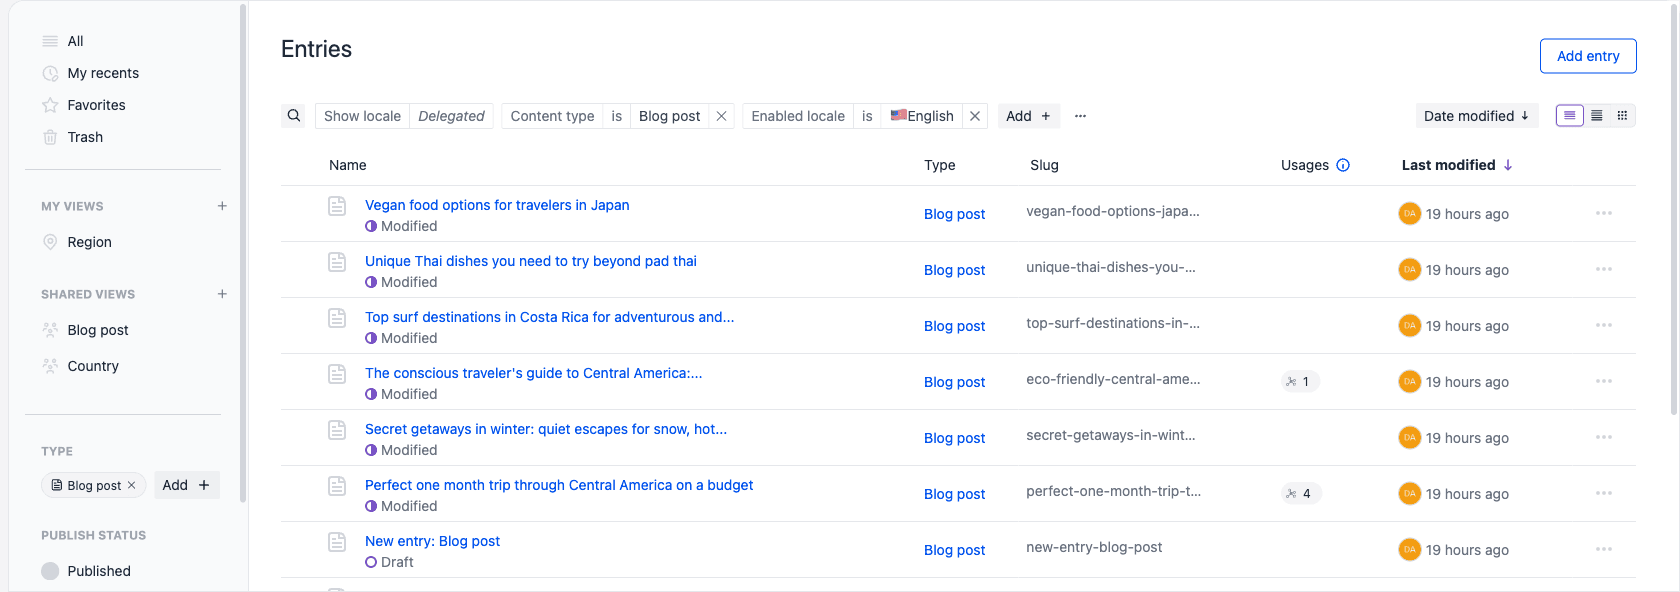Click document icon of Vegan food options row
The width and height of the screenshot is (1680, 592).
click(x=337, y=206)
